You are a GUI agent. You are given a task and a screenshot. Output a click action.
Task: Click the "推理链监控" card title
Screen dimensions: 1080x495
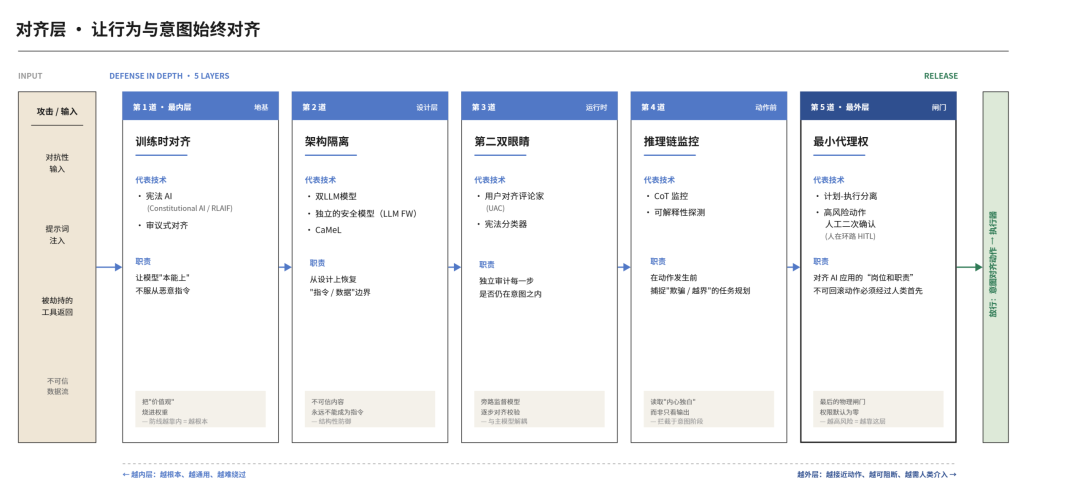click(671, 142)
